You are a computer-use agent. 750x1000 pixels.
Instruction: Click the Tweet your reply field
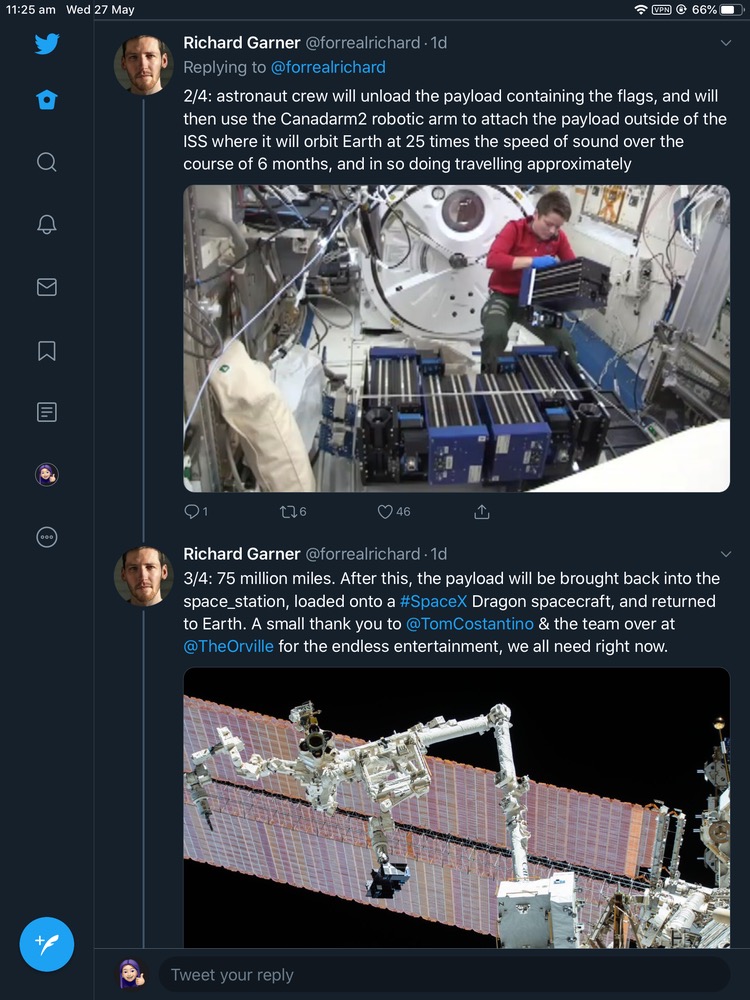(x=440, y=975)
